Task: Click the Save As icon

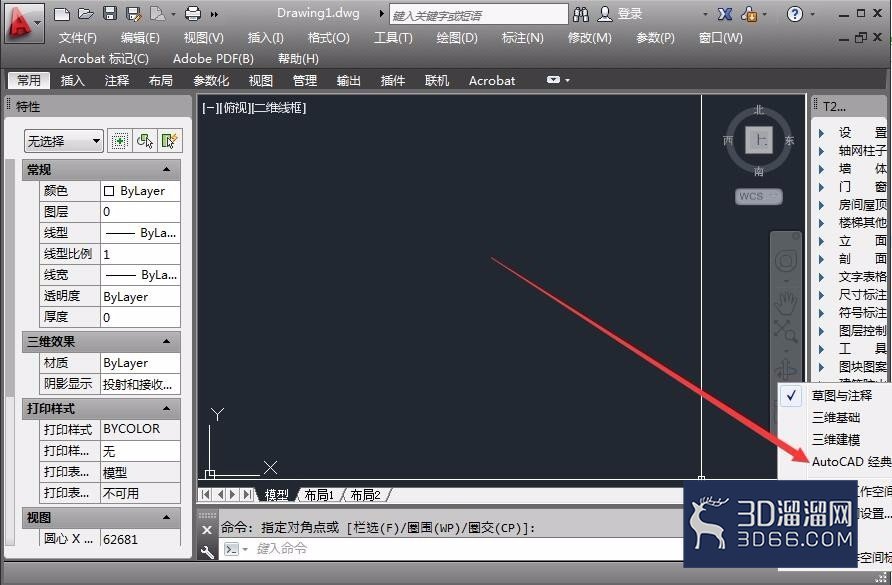Action: [x=134, y=14]
